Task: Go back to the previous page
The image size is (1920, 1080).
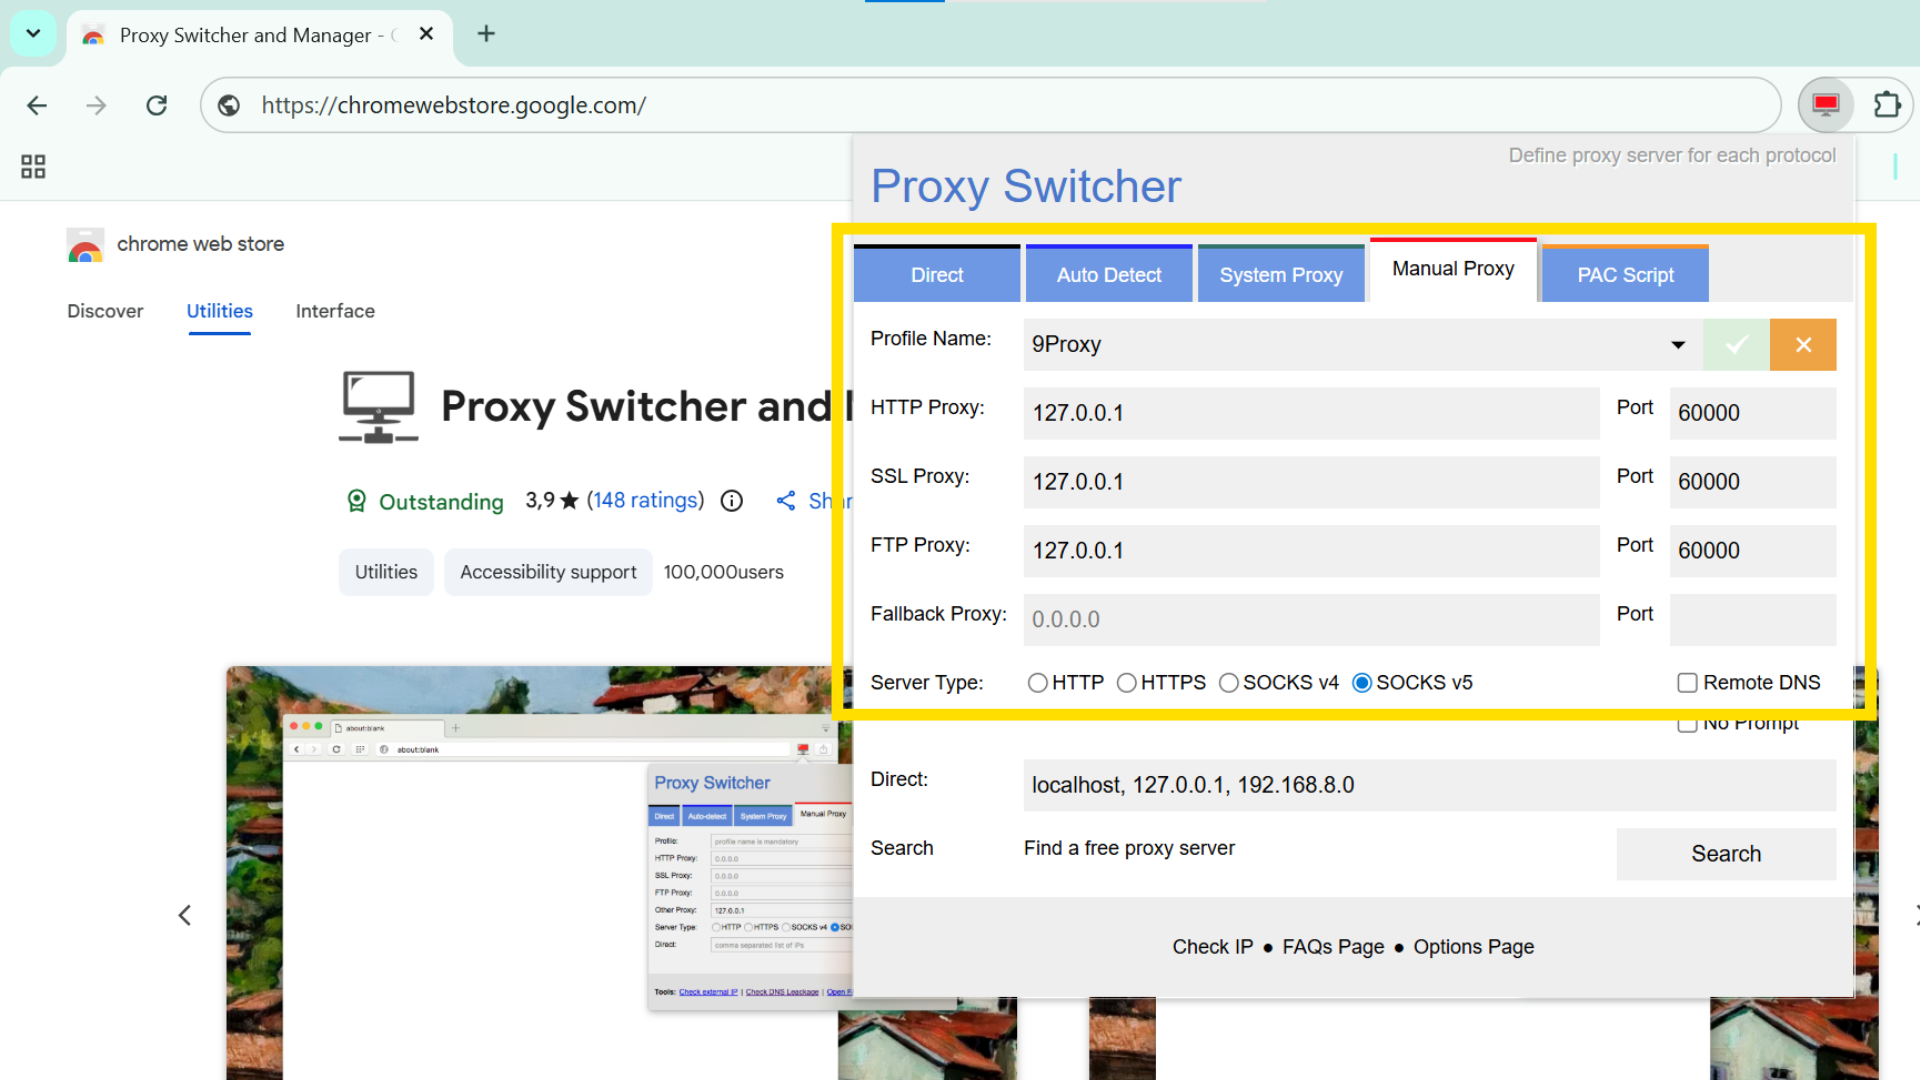Action: (37, 105)
